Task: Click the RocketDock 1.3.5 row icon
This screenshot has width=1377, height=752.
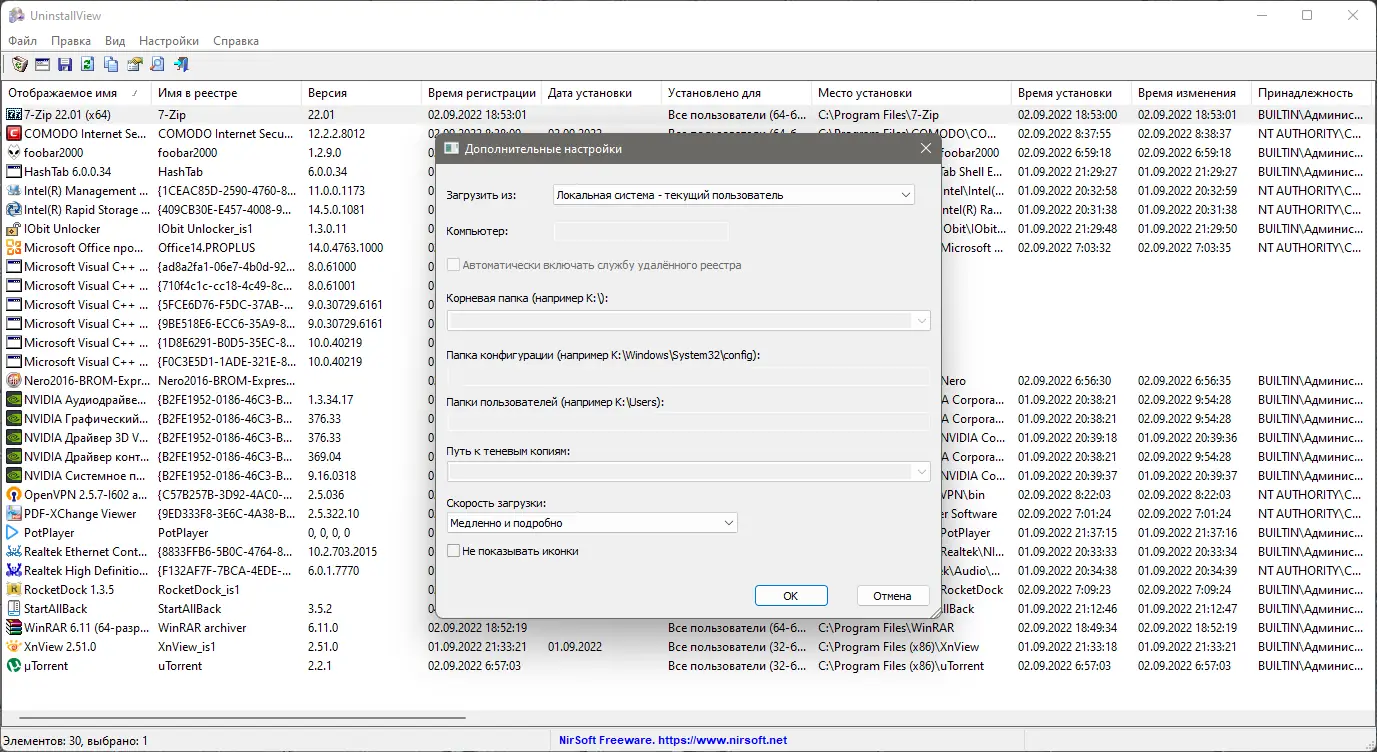Action: tap(14, 590)
